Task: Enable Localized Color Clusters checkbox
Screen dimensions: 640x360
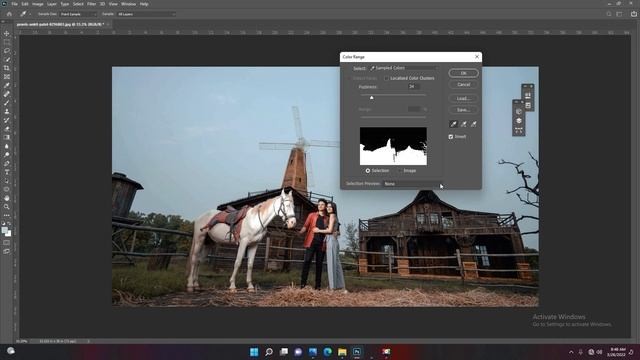Action: point(386,78)
